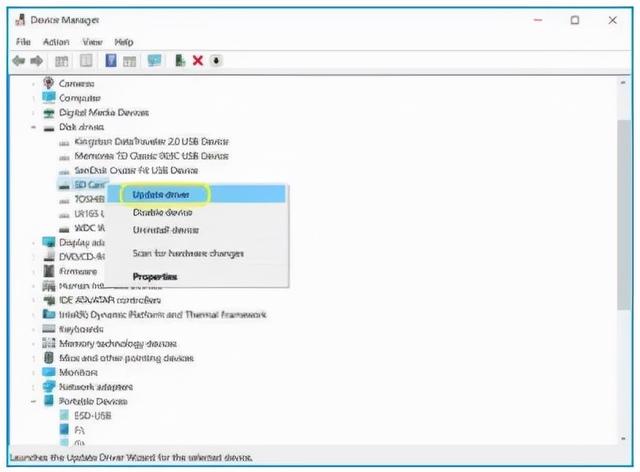Click the Back arrow in the toolbar
This screenshot has height=472, width=640.
coord(19,61)
